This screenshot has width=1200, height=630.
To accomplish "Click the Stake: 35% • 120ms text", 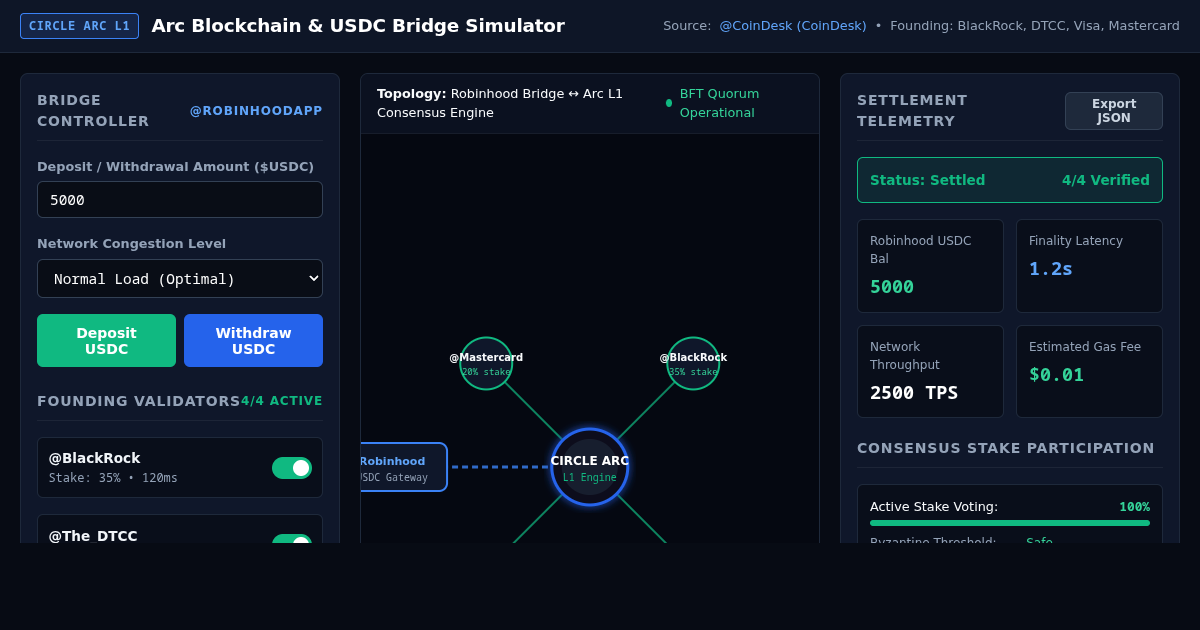I will pyautogui.click(x=113, y=478).
